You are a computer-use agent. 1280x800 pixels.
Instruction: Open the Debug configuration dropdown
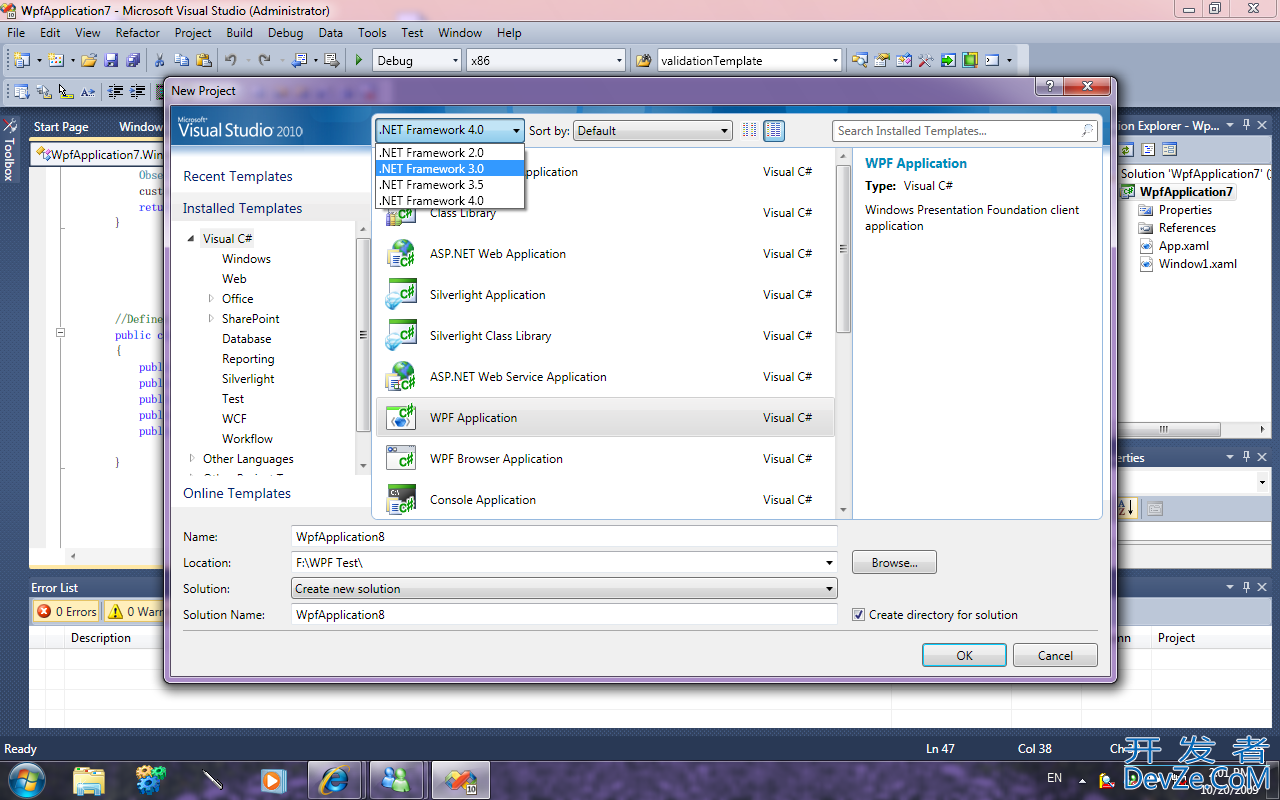(417, 60)
